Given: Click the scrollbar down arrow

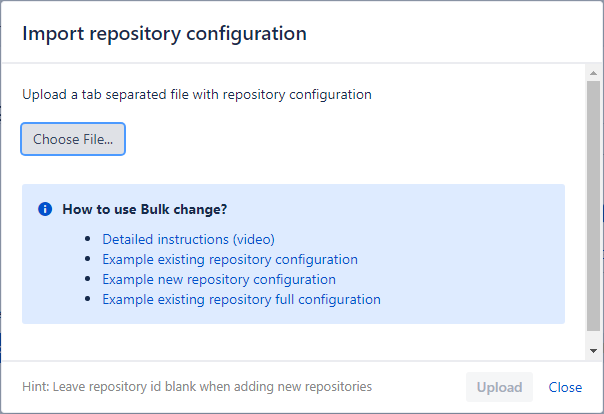Looking at the screenshot, I should tap(594, 351).
